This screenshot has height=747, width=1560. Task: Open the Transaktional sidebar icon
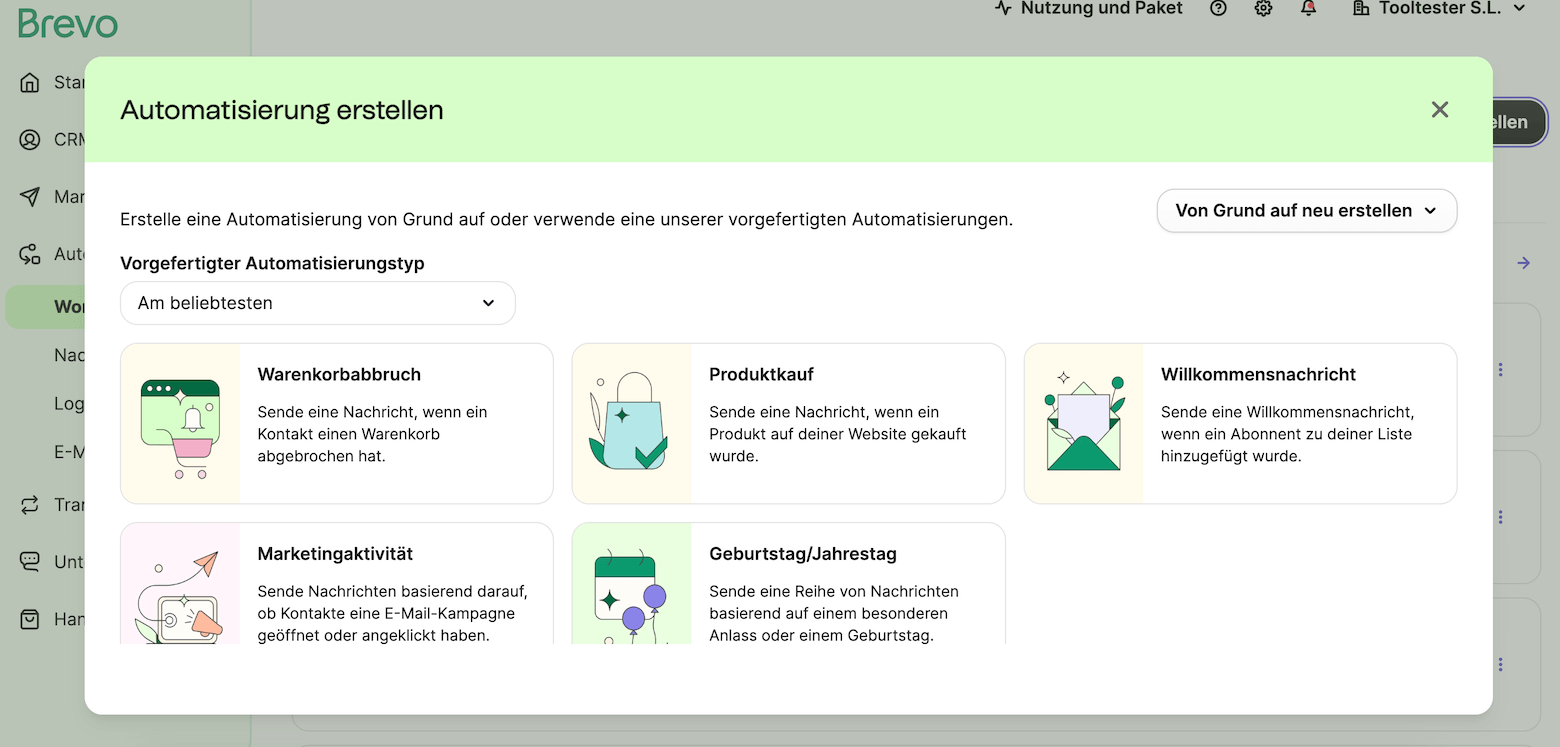(x=32, y=504)
